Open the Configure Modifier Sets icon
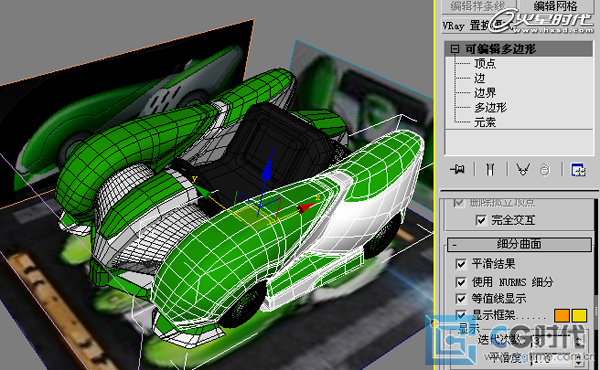Screen dimensions: 600x370 578,169
